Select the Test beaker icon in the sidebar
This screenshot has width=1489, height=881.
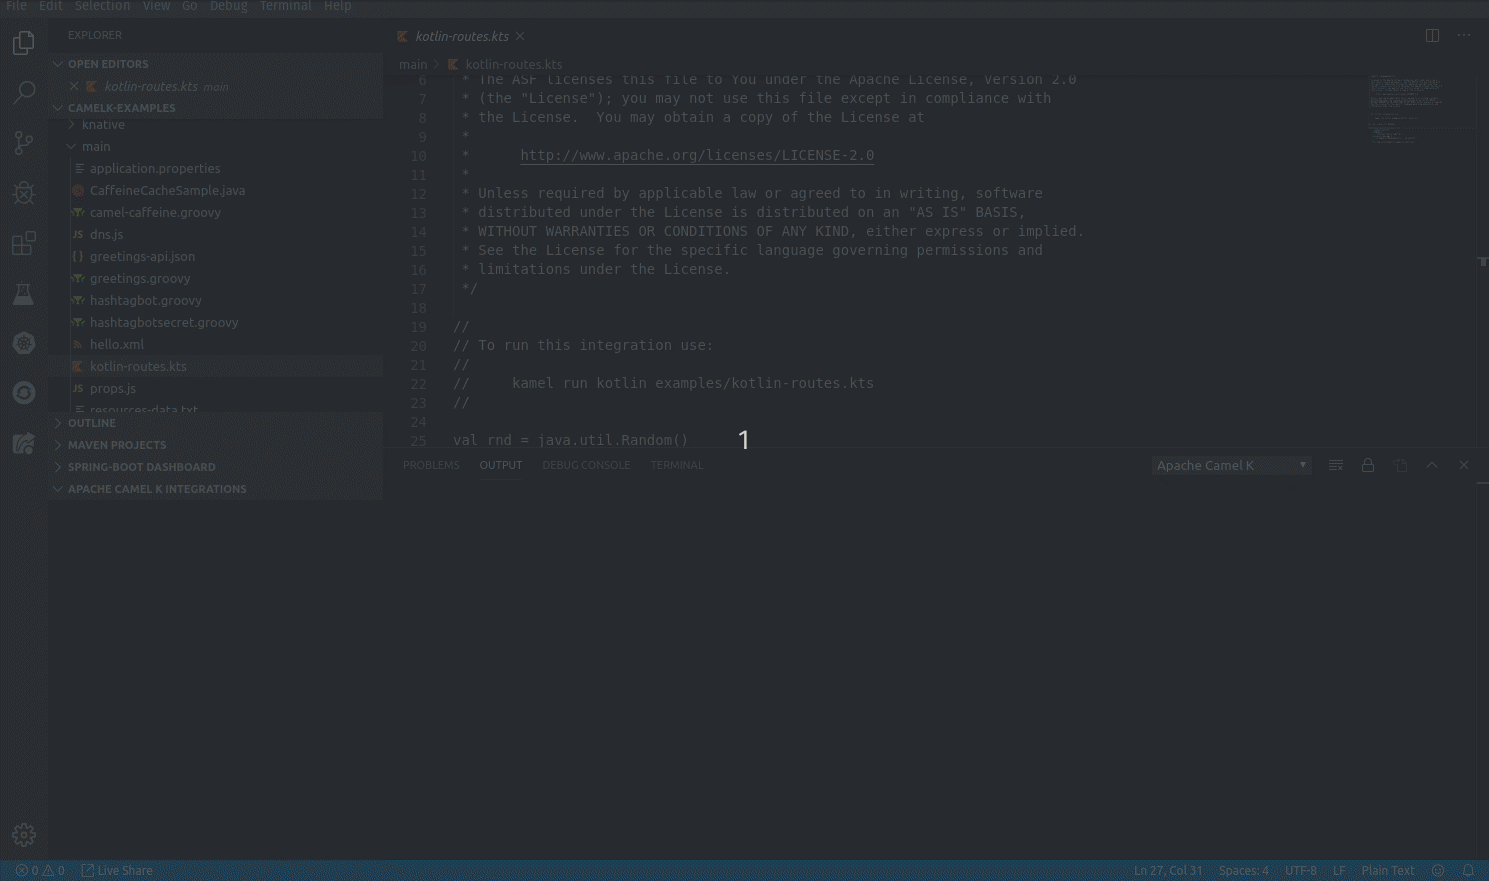[x=23, y=293]
